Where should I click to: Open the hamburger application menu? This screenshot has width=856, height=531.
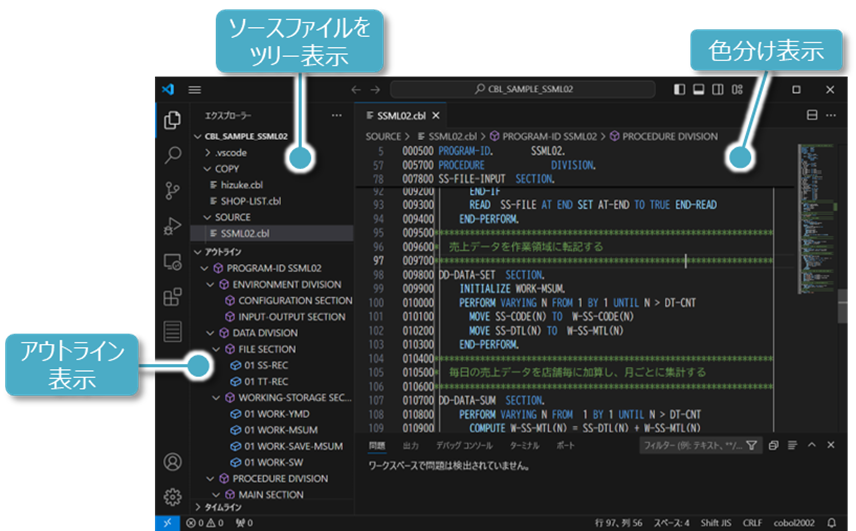point(195,89)
